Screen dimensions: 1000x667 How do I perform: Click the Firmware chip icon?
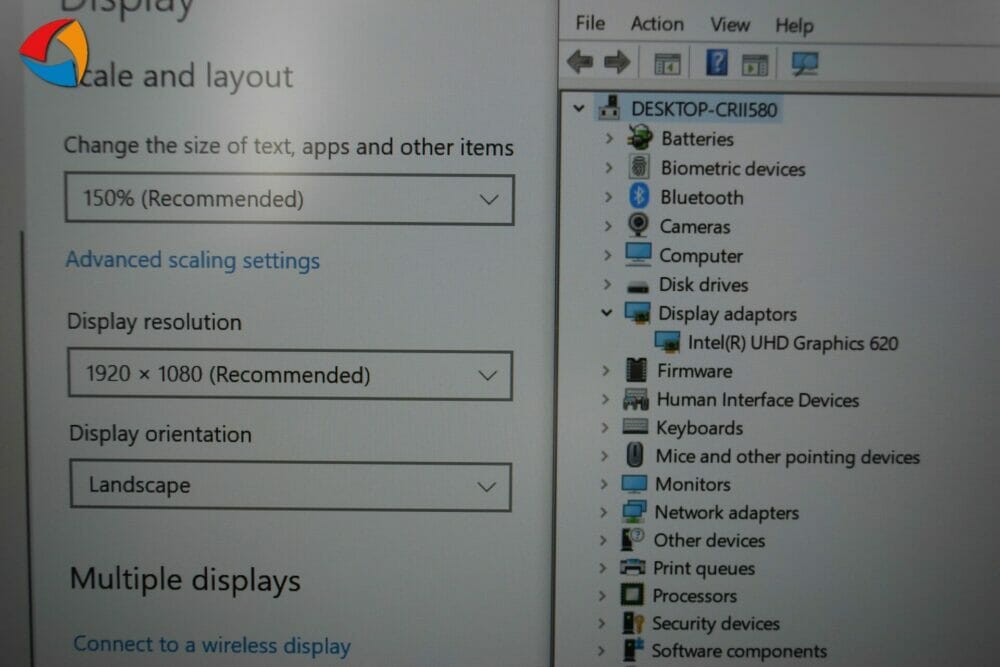click(x=636, y=370)
